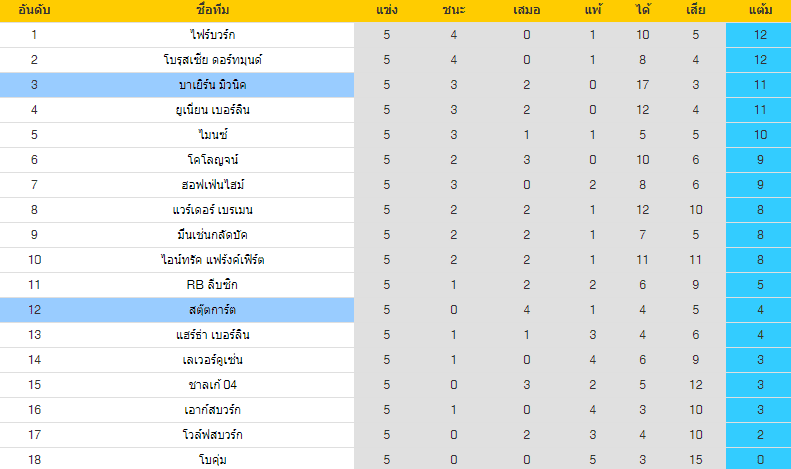Click team ชาลเก้ 04
The height and width of the screenshot is (469, 791).
click(212, 385)
